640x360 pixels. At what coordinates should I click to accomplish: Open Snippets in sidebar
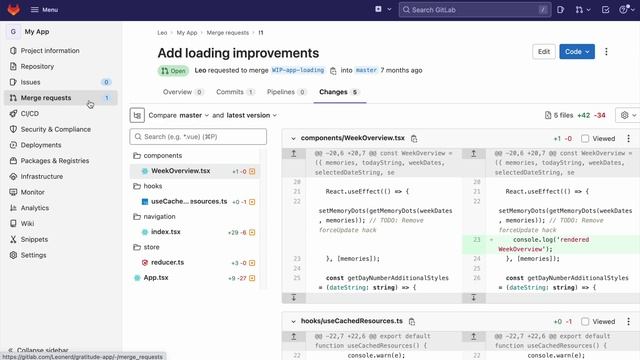pyautogui.click(x=34, y=239)
